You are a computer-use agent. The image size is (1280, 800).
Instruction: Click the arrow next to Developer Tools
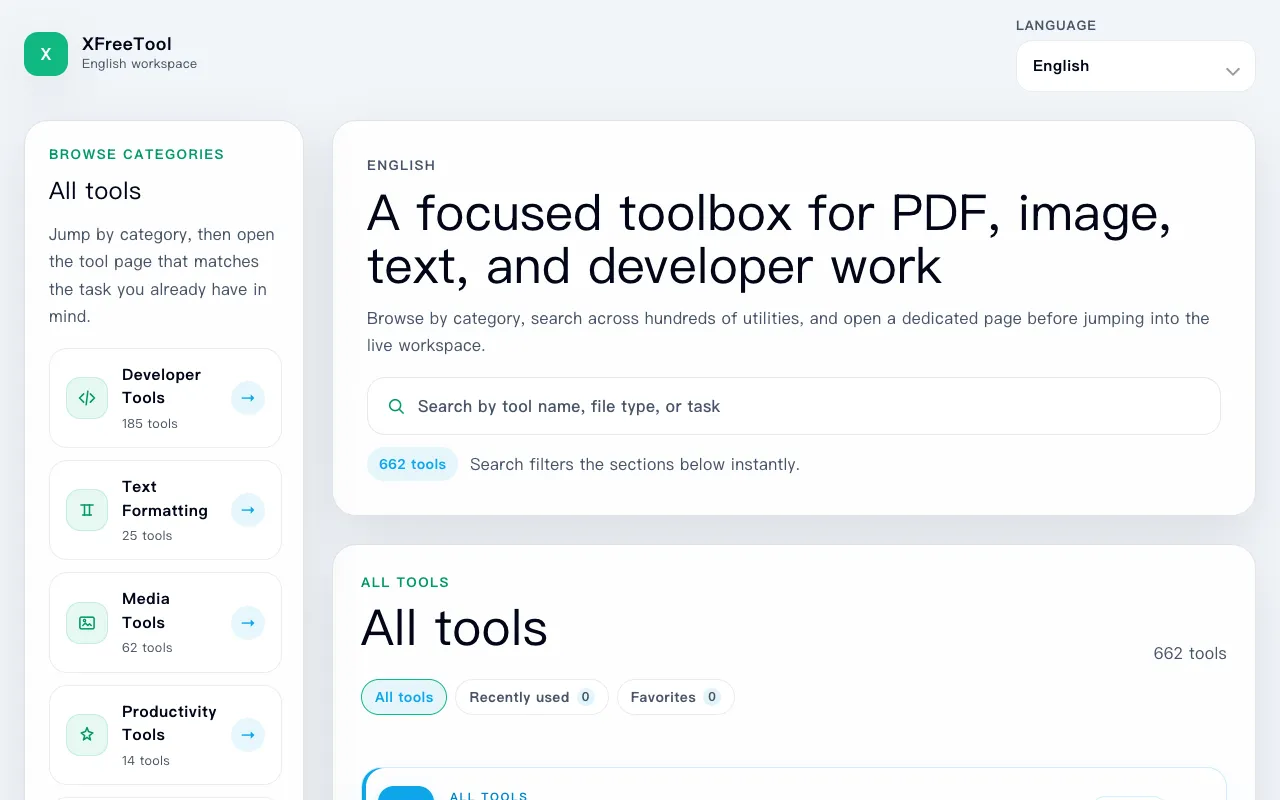click(x=248, y=398)
